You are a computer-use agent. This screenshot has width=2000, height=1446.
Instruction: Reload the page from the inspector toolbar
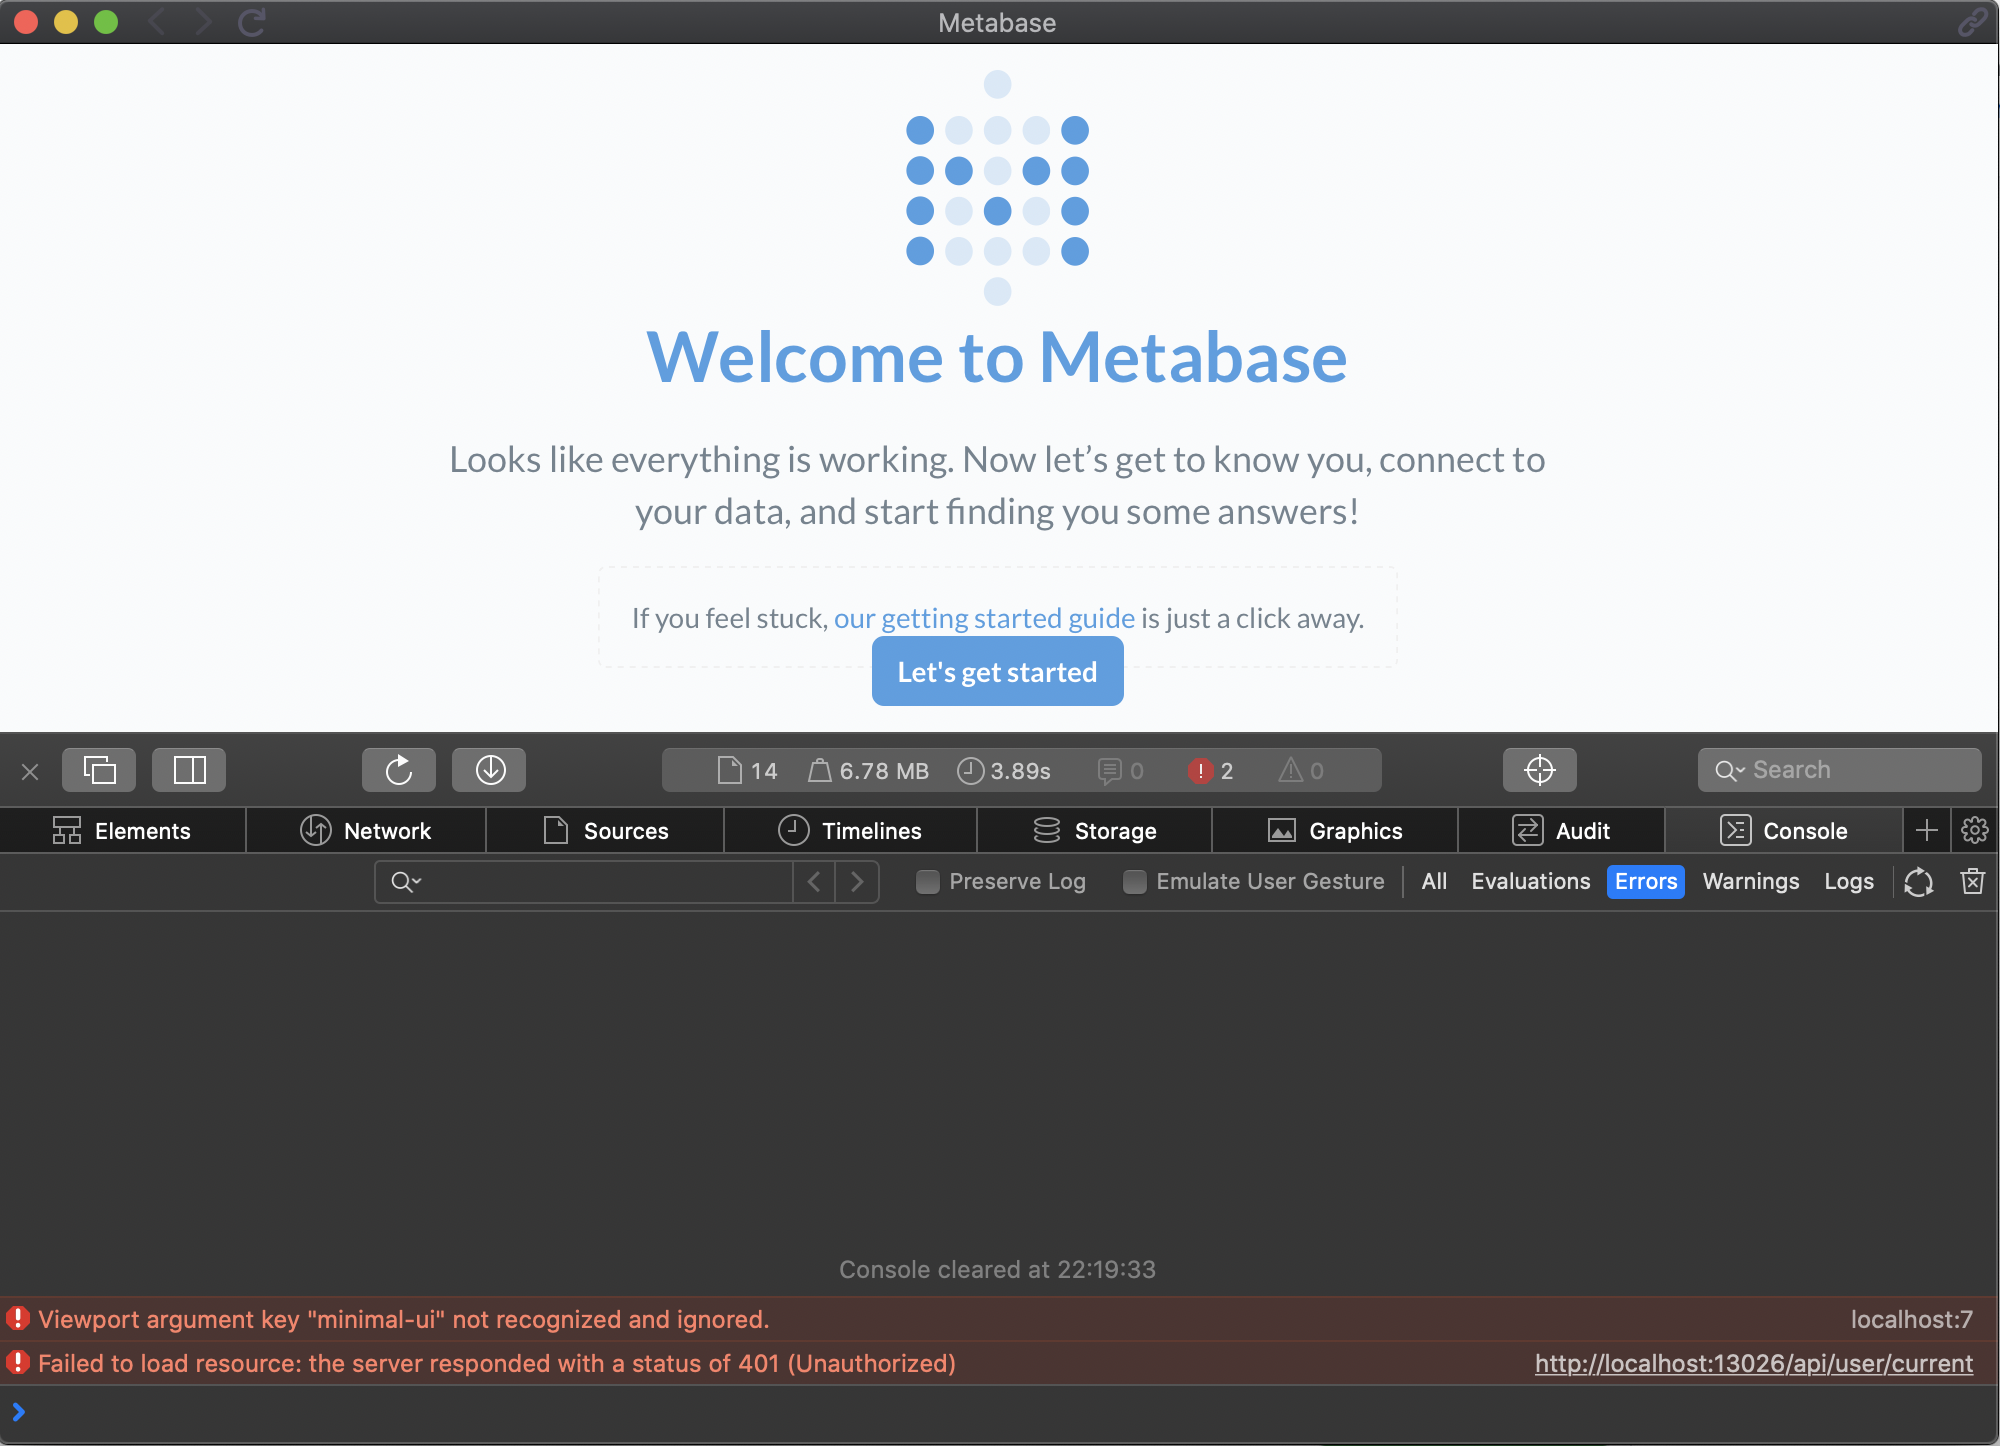click(x=398, y=770)
